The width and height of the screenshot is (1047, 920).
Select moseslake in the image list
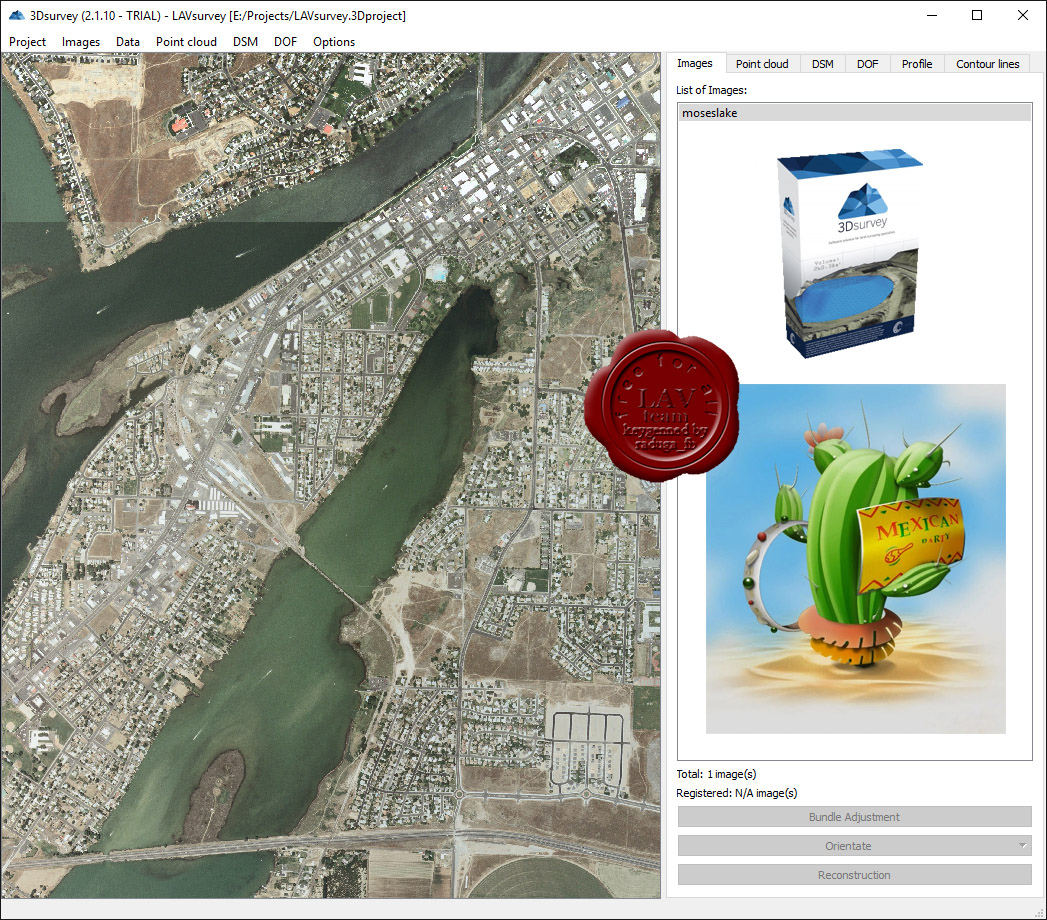click(855, 113)
